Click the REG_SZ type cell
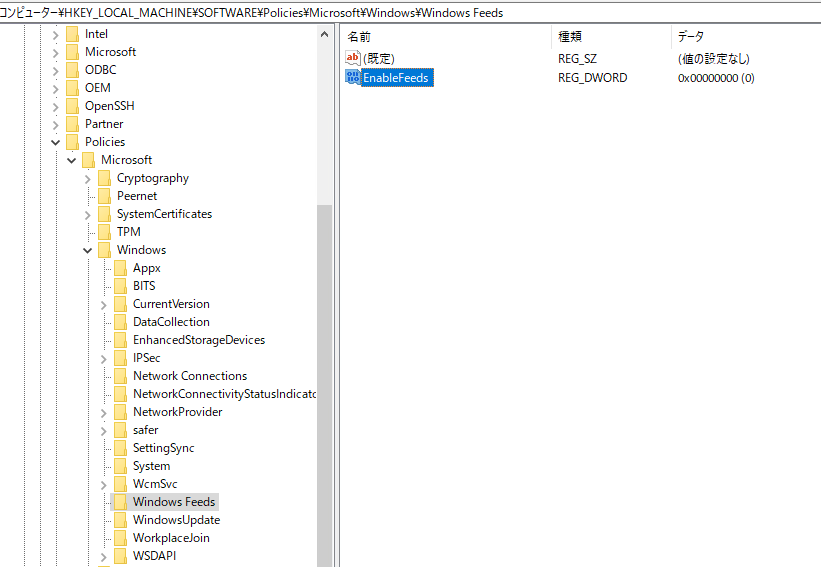 [577, 59]
